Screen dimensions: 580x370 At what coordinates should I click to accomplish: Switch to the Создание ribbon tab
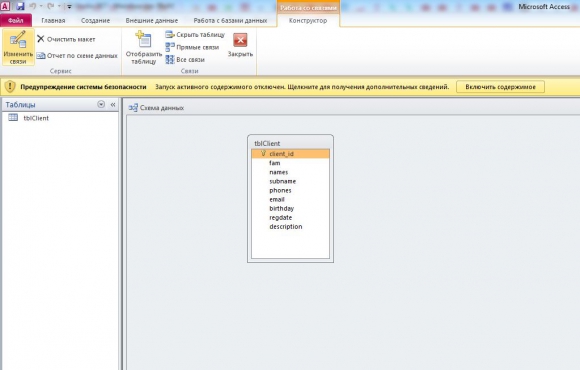tap(95, 20)
